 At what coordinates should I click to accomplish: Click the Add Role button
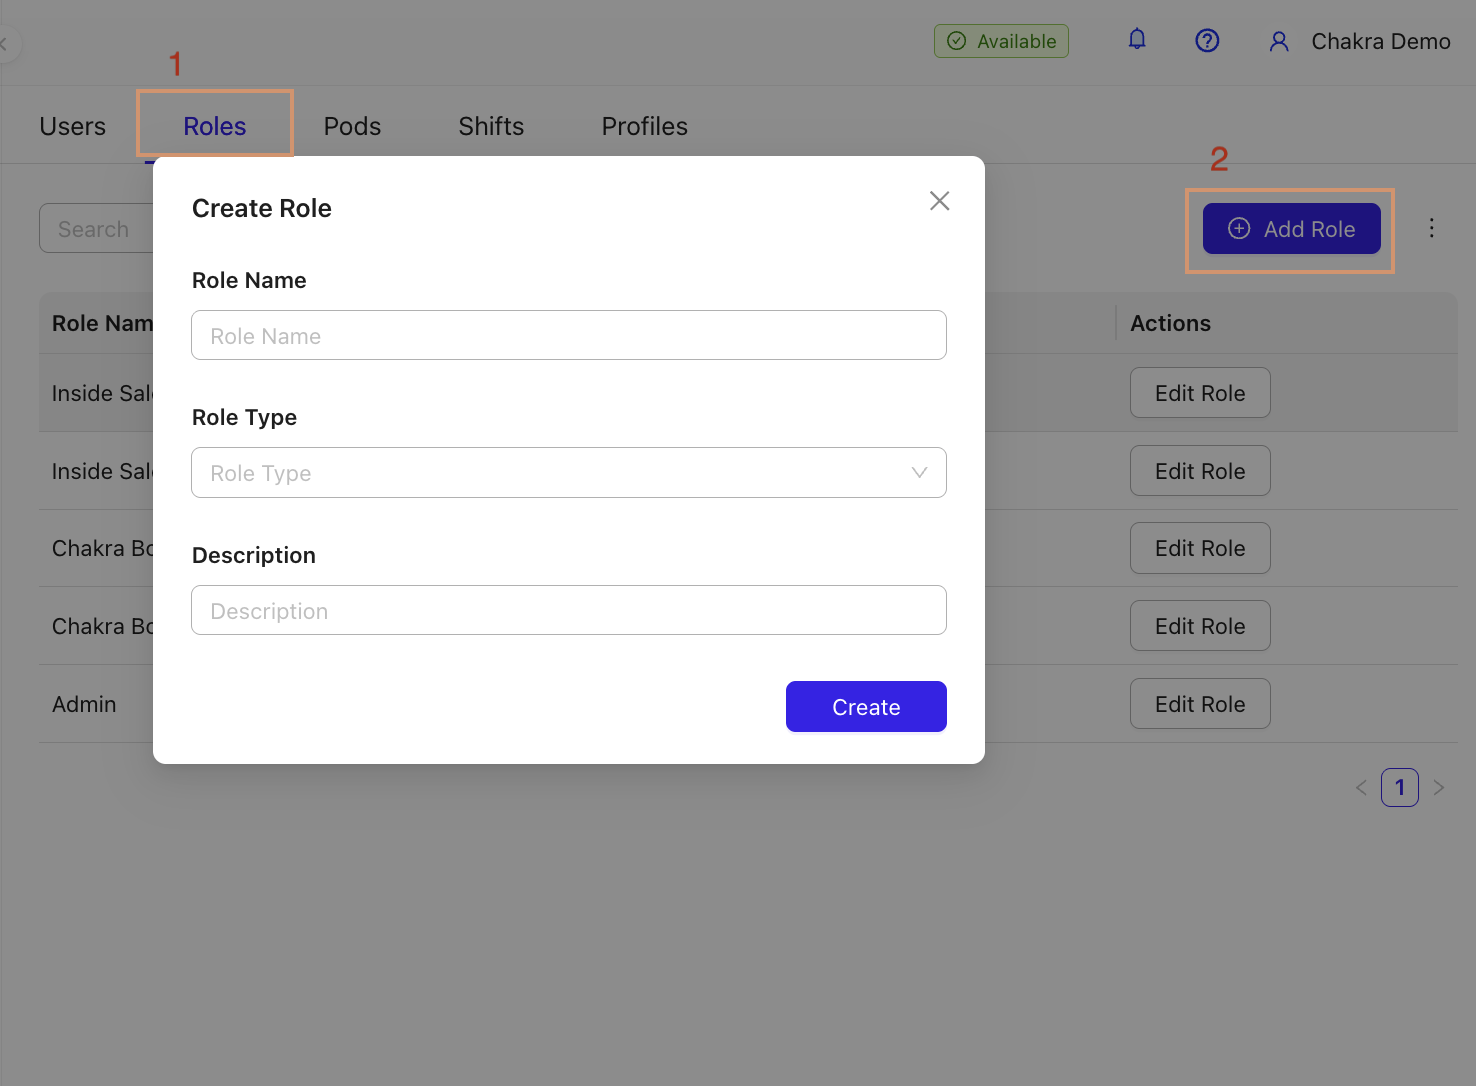[x=1291, y=229]
